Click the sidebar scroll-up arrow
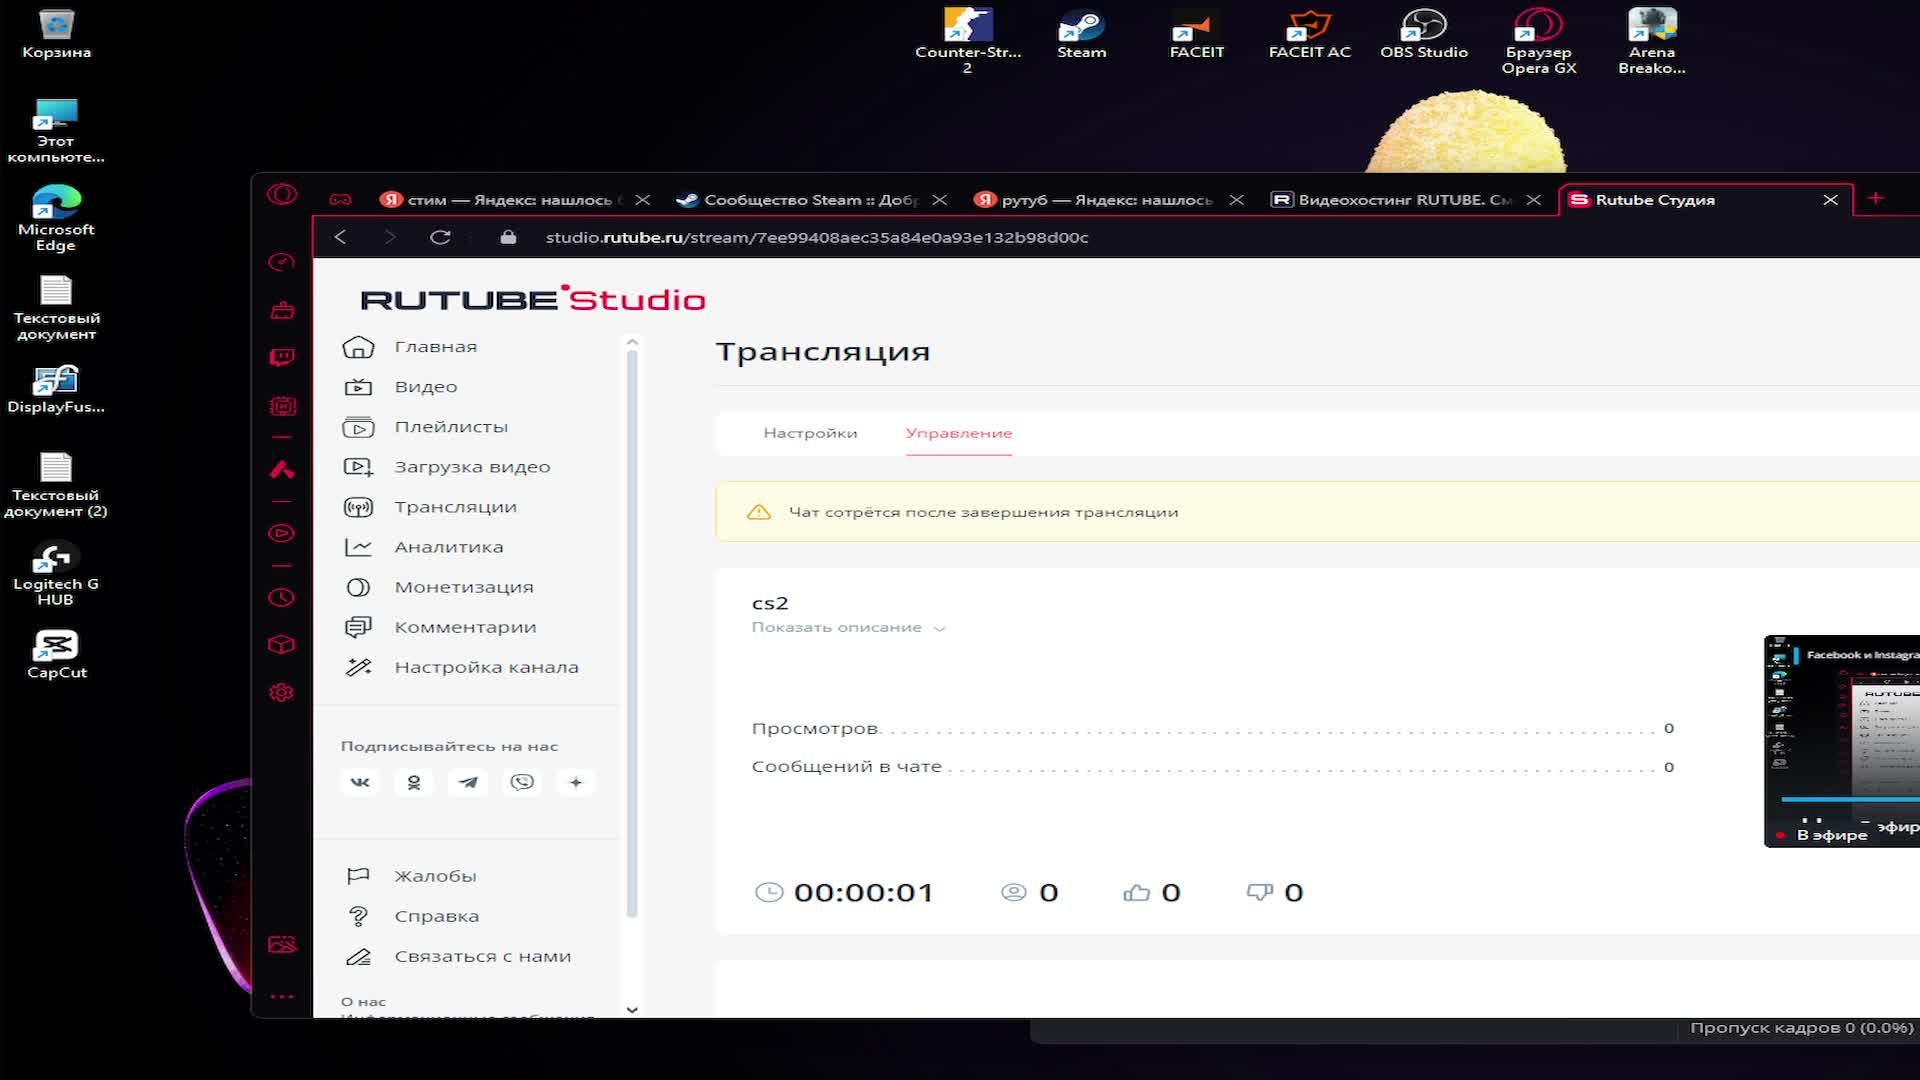Viewport: 1920px width, 1080px height. tap(632, 342)
